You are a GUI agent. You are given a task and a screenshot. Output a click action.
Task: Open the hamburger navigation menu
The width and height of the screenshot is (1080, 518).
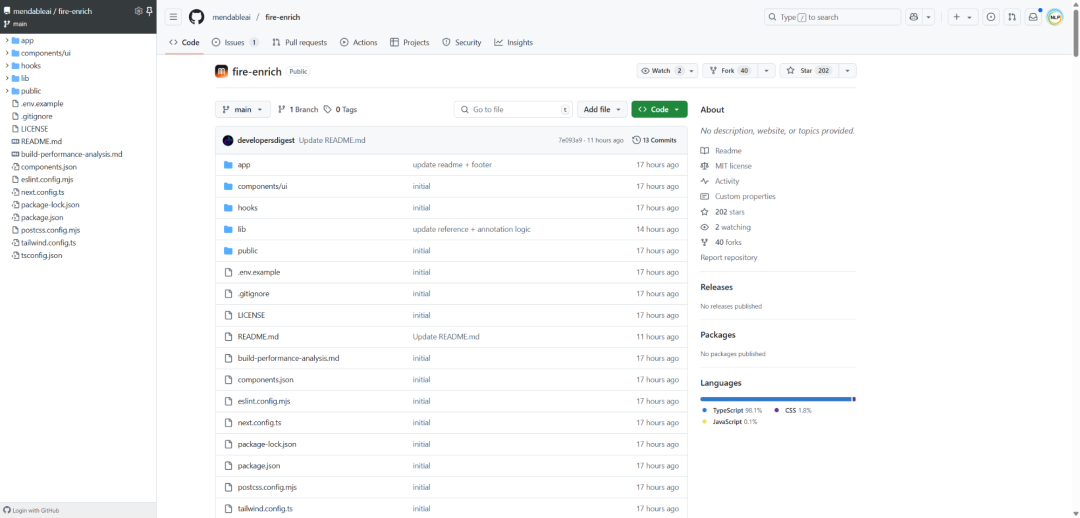pos(174,17)
